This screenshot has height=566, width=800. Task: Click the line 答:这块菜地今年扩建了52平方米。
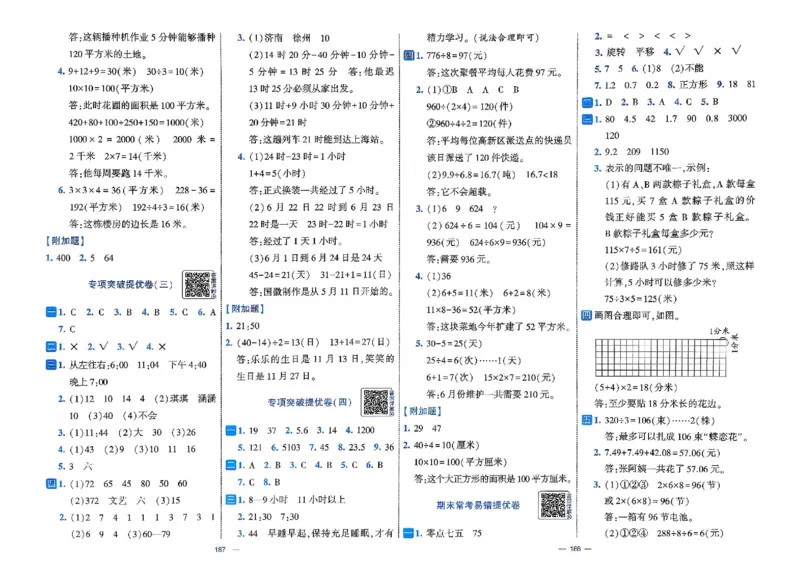coord(498,327)
